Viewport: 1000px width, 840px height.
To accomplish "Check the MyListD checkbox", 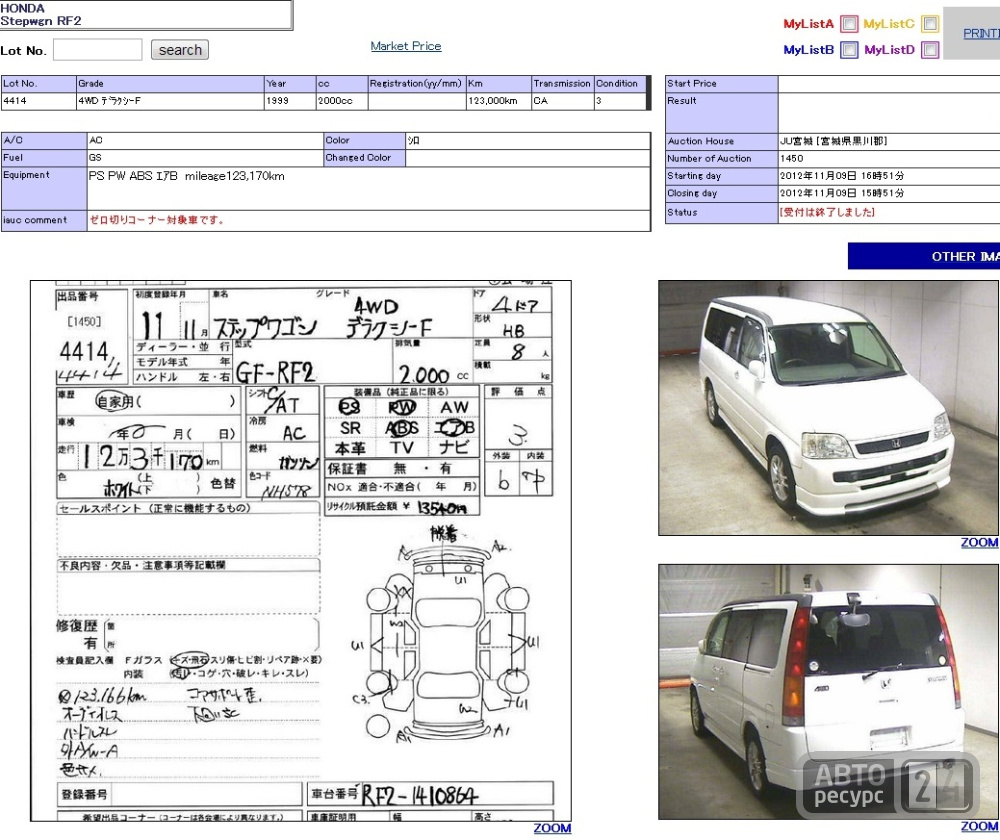I will 930,50.
